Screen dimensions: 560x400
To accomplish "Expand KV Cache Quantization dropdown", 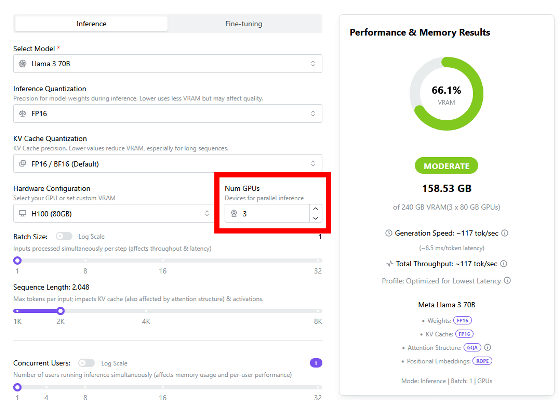I will point(168,164).
